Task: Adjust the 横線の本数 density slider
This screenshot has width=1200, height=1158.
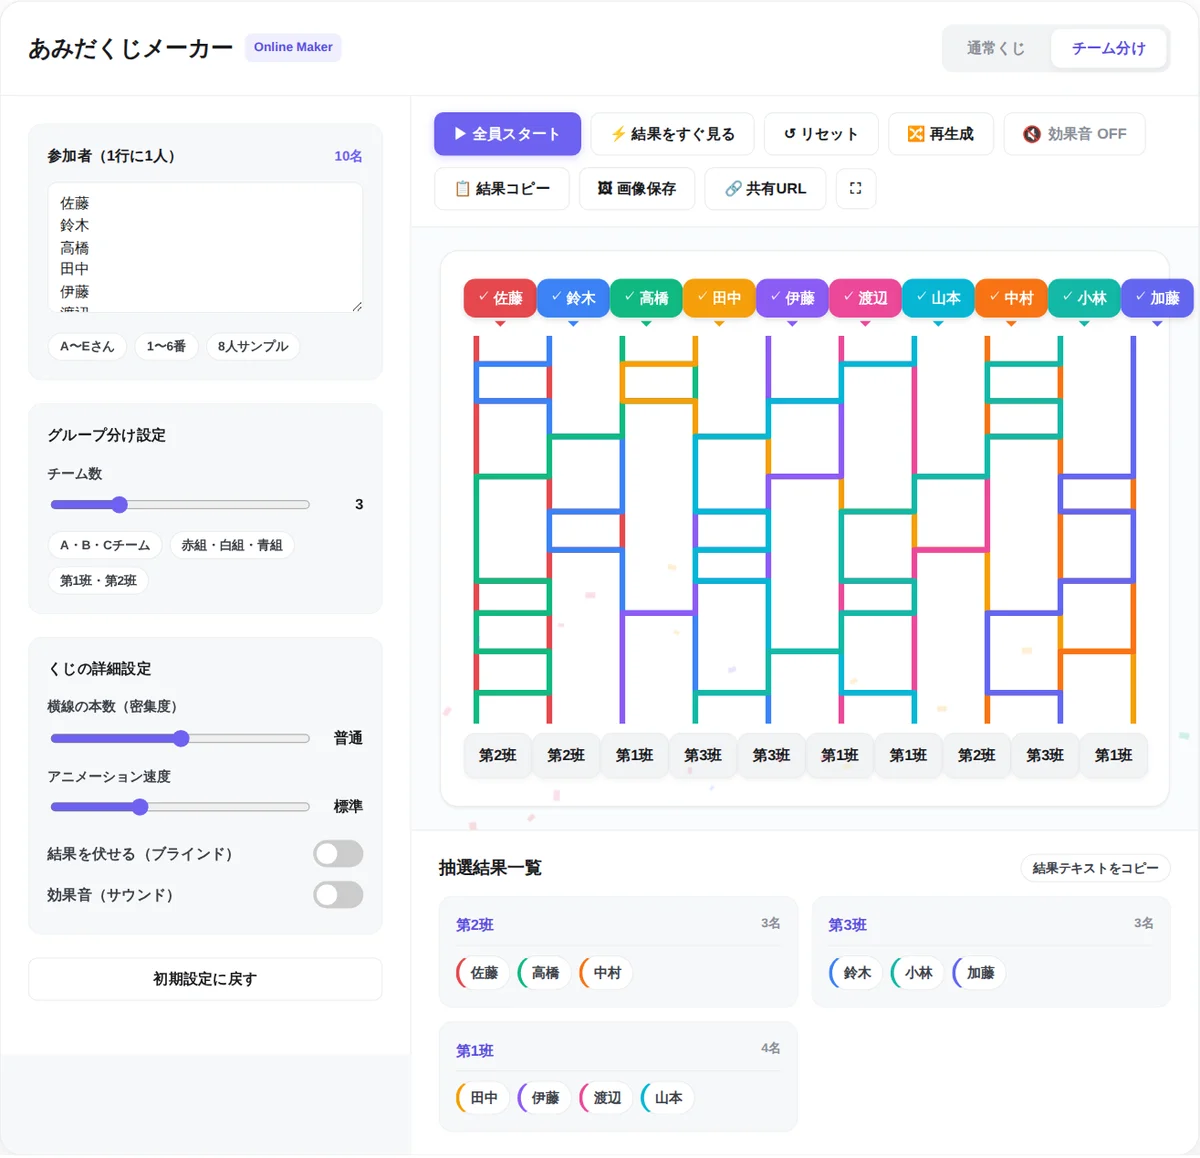Action: click(x=180, y=738)
